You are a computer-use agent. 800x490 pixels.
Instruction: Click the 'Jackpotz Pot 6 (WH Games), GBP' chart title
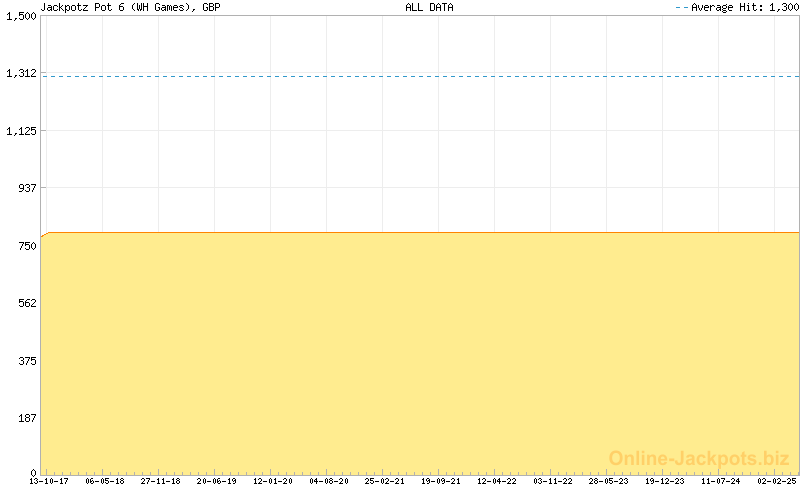pyautogui.click(x=130, y=7)
